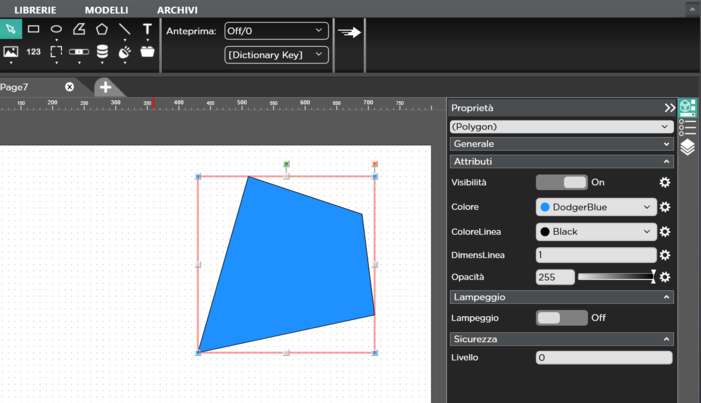
Task: Activate the line drawing tool
Action: [125, 29]
